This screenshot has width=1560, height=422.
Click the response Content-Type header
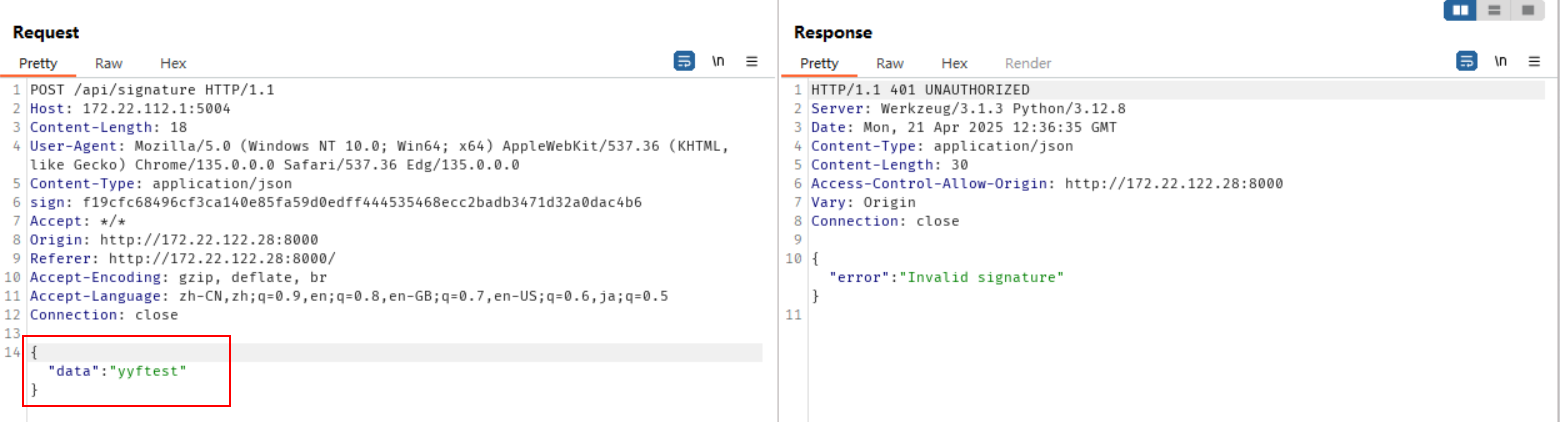(942, 146)
